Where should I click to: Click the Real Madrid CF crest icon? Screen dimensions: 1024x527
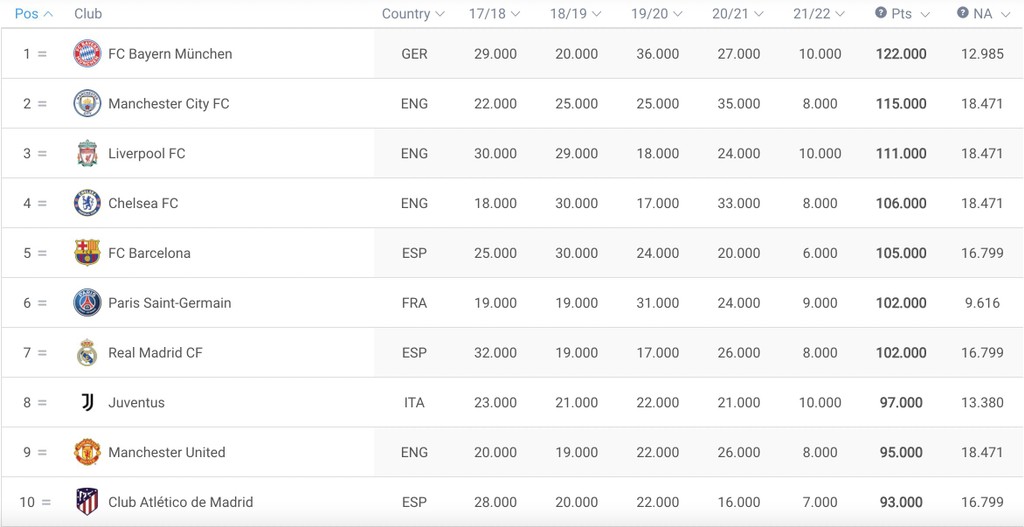click(87, 353)
